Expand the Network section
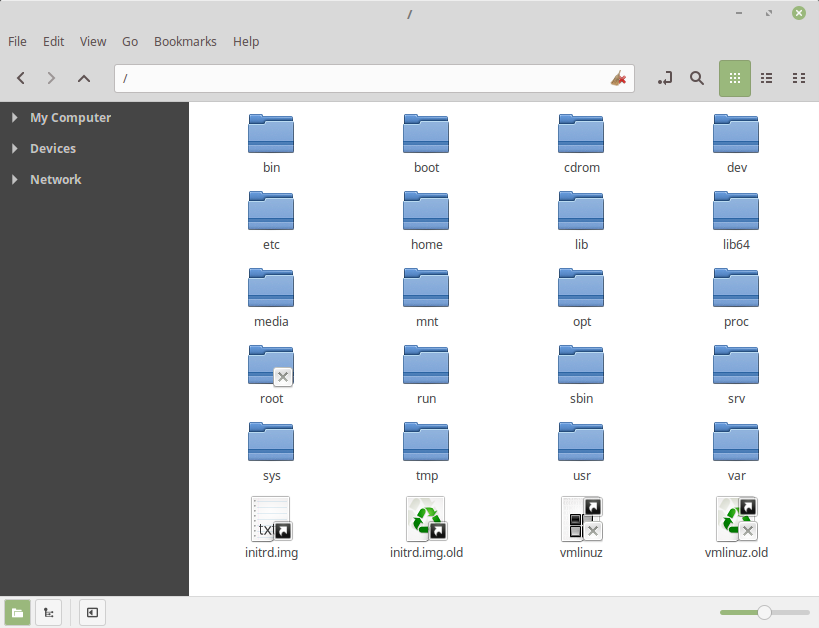Screen dimensions: 819x628 coord(13,179)
